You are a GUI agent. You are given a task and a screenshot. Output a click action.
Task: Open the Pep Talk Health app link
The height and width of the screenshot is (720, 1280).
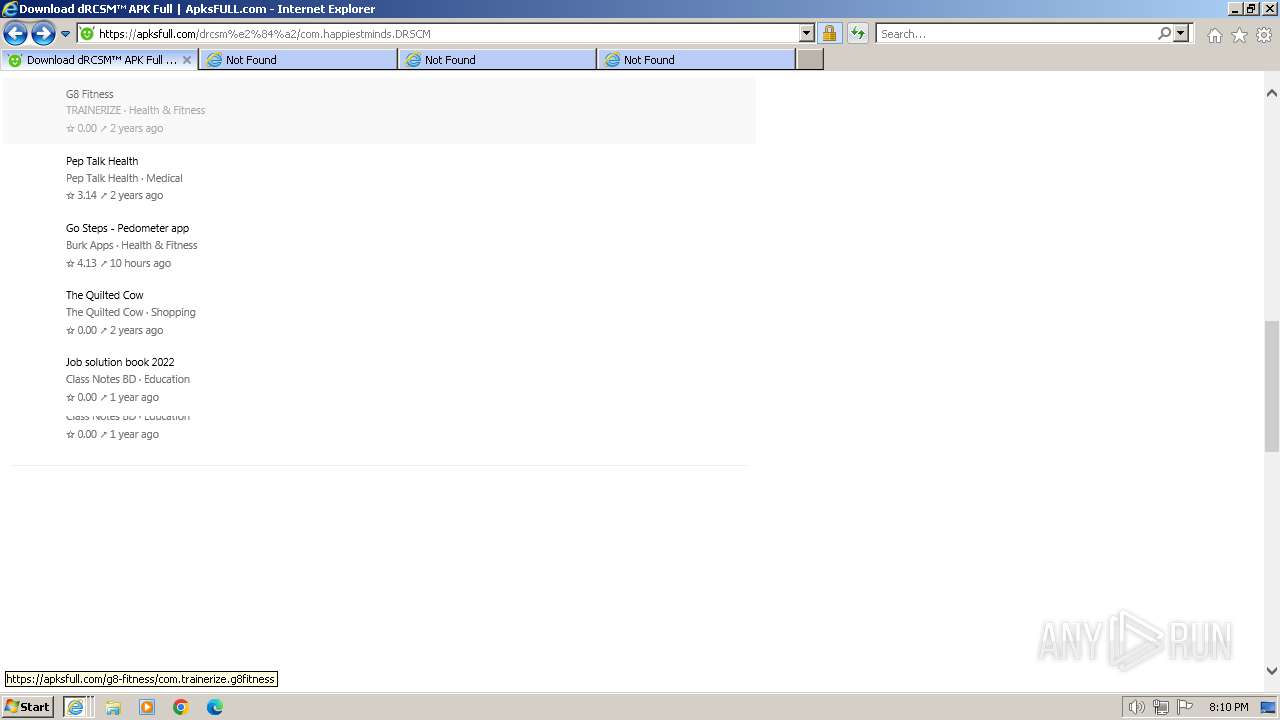pos(102,161)
